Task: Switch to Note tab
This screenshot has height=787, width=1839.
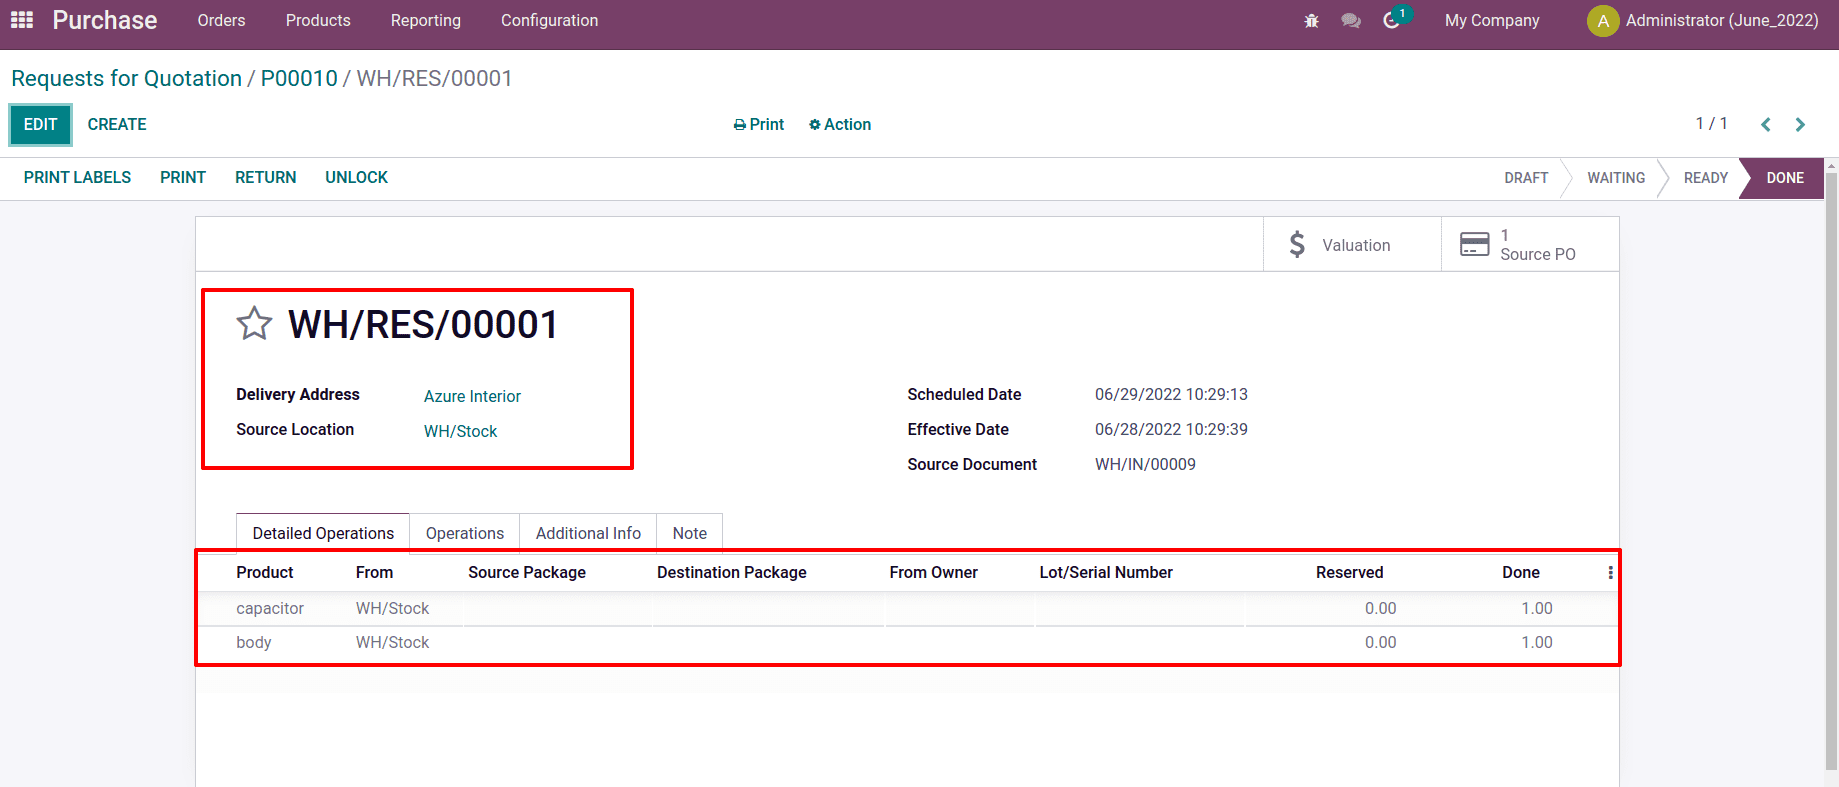Action: (690, 533)
